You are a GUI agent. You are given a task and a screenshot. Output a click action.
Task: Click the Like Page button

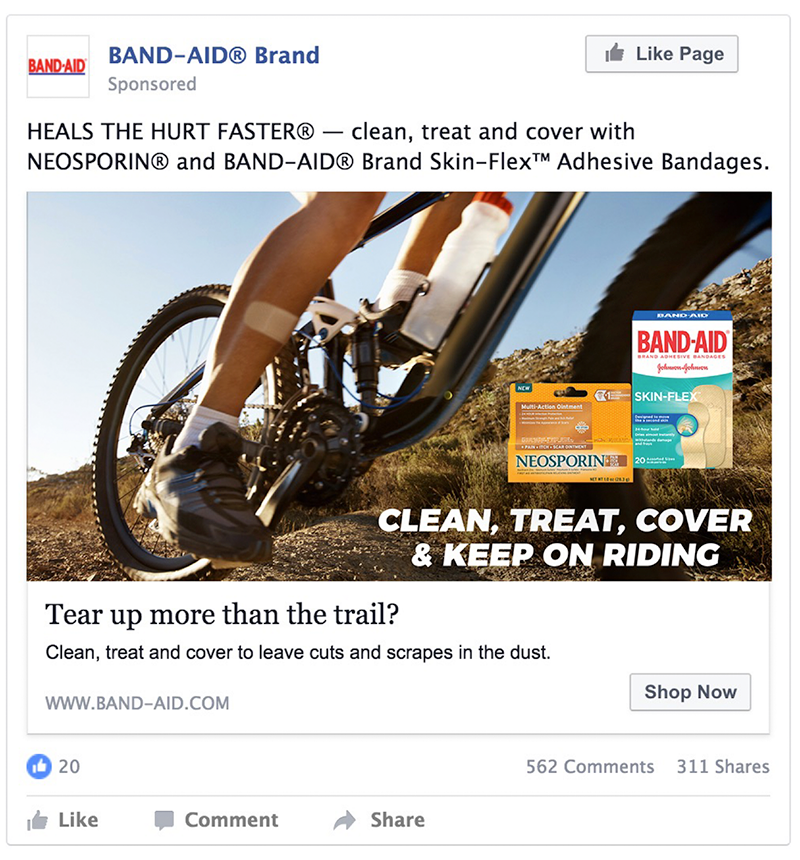point(662,54)
